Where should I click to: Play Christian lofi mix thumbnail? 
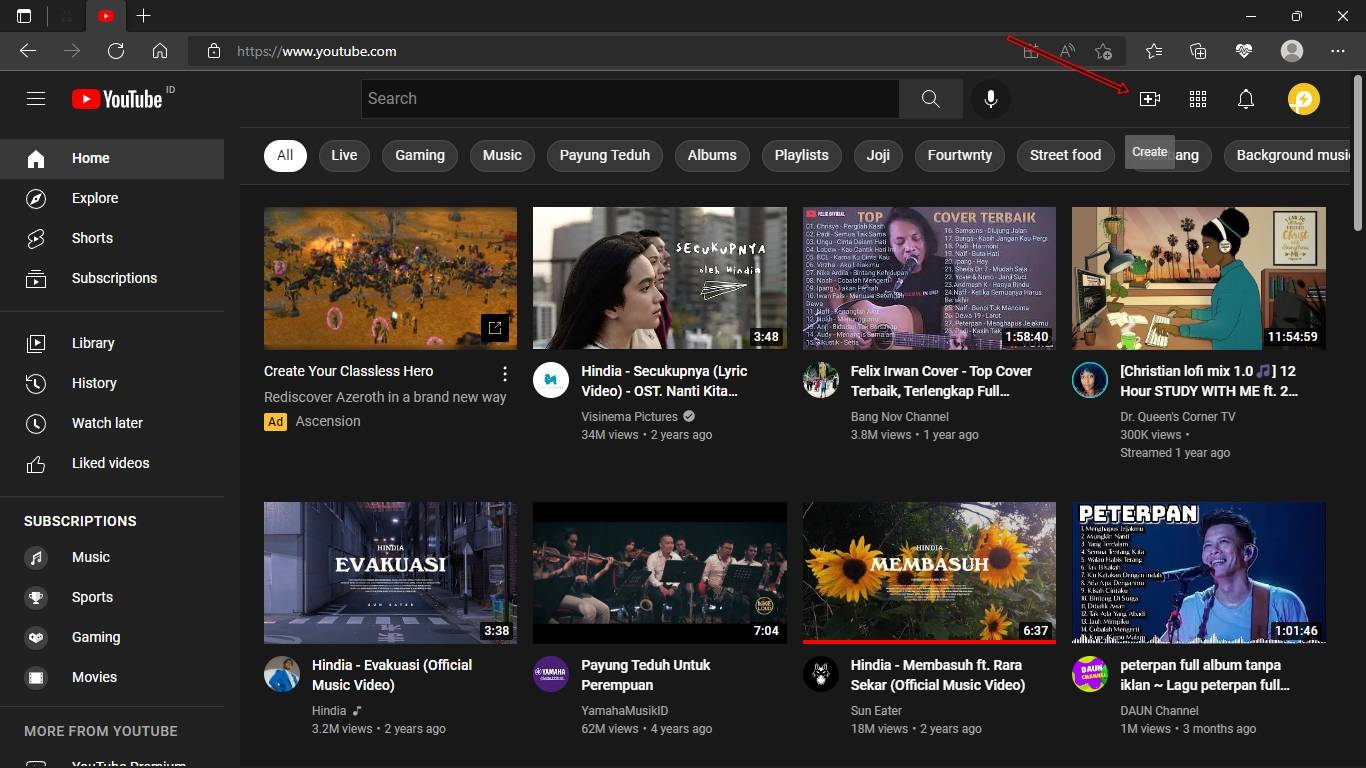point(1199,278)
